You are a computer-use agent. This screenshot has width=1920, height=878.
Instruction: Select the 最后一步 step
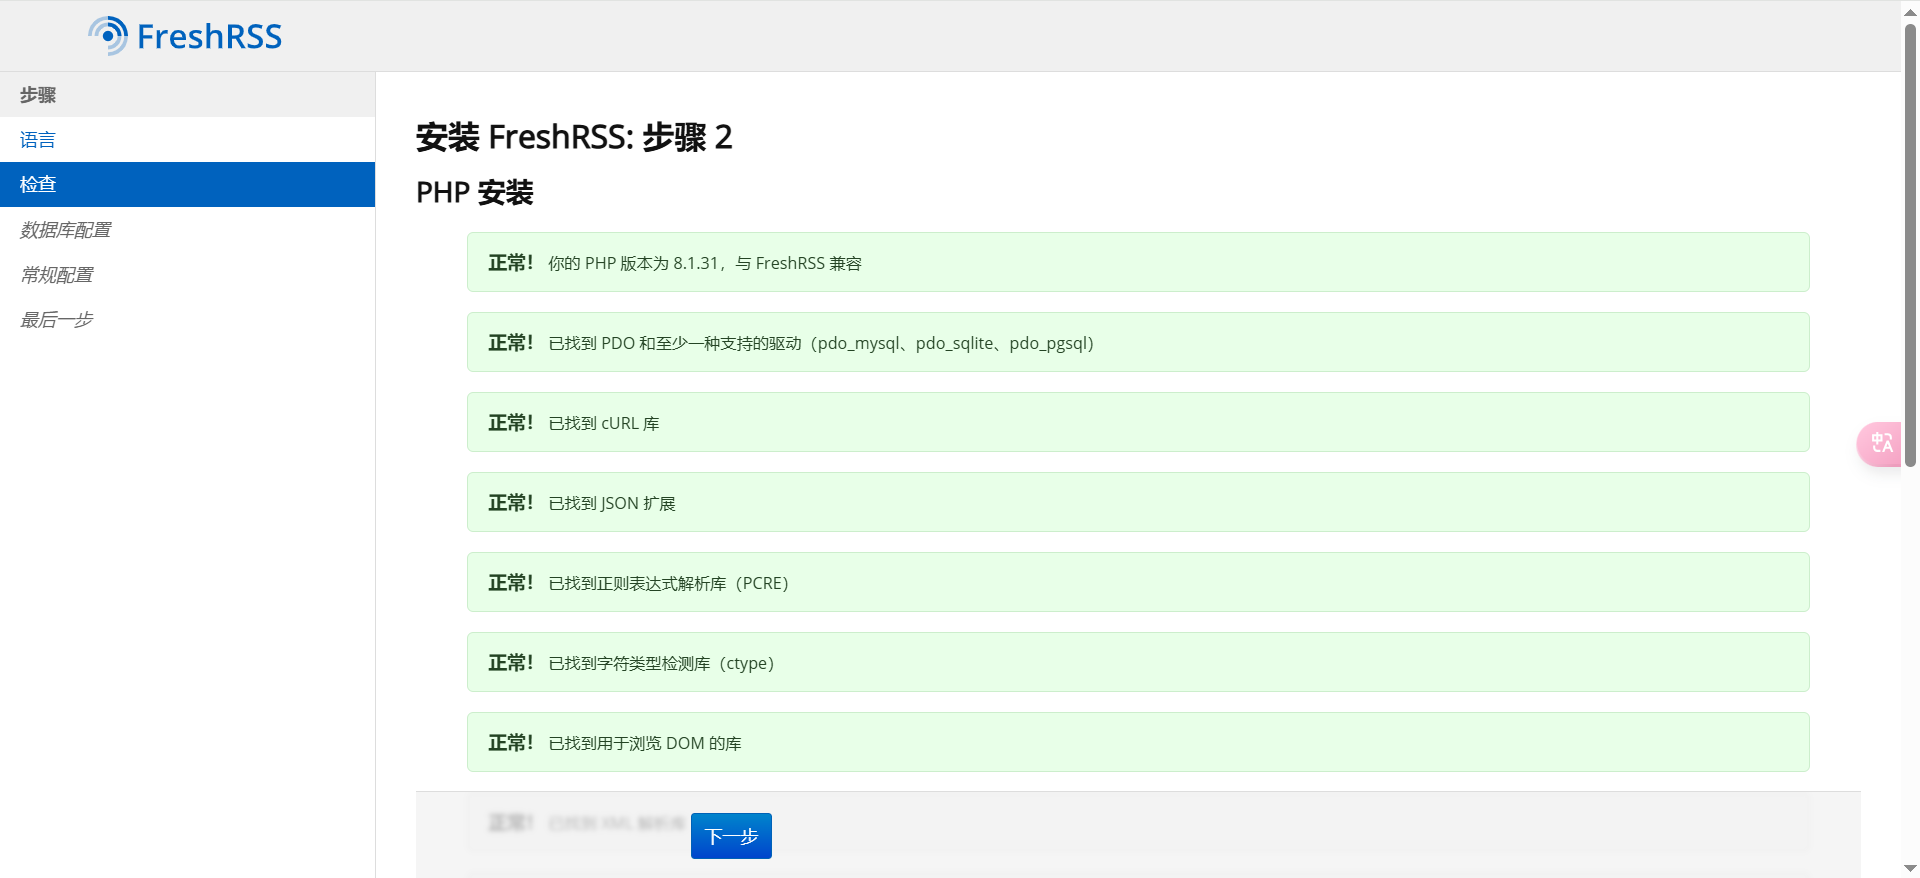pos(187,320)
